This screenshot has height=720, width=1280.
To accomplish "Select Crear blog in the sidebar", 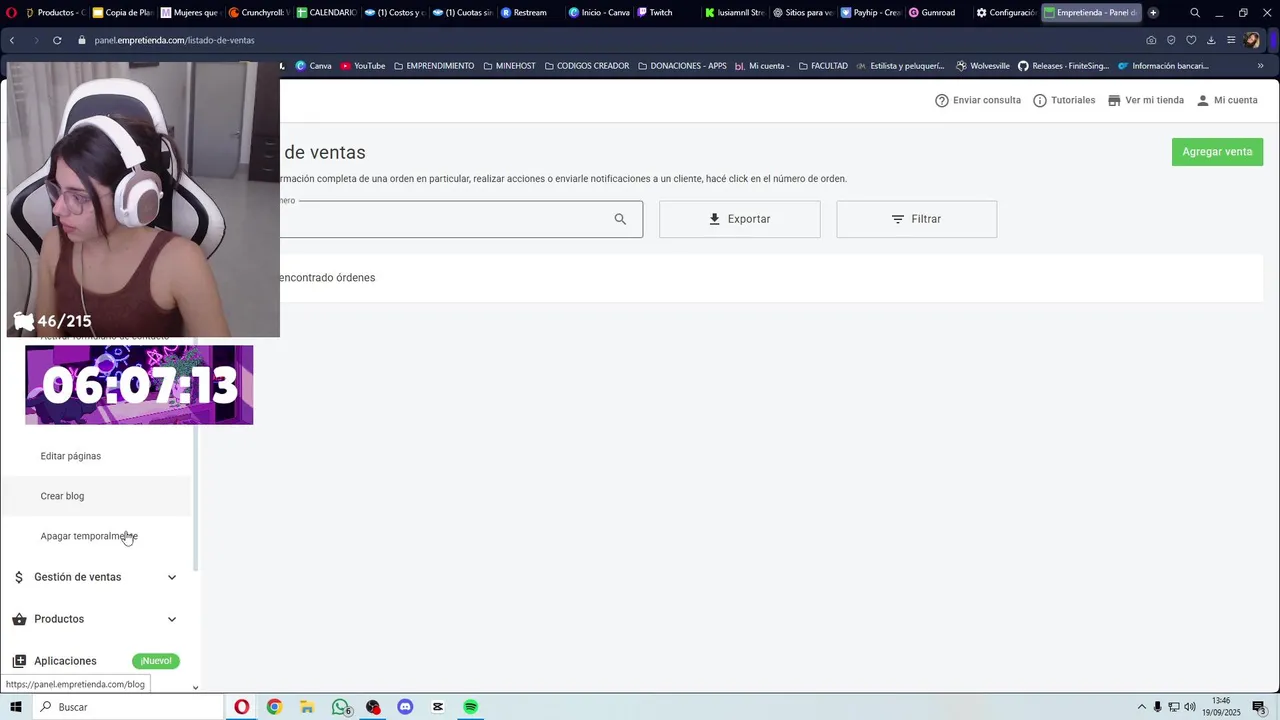I will (62, 496).
